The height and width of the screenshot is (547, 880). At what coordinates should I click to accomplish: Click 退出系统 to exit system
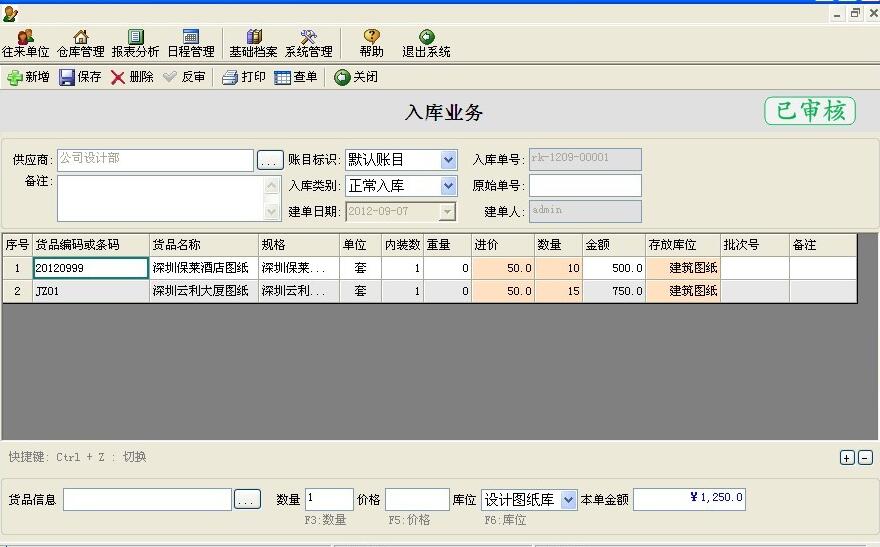(x=426, y=43)
